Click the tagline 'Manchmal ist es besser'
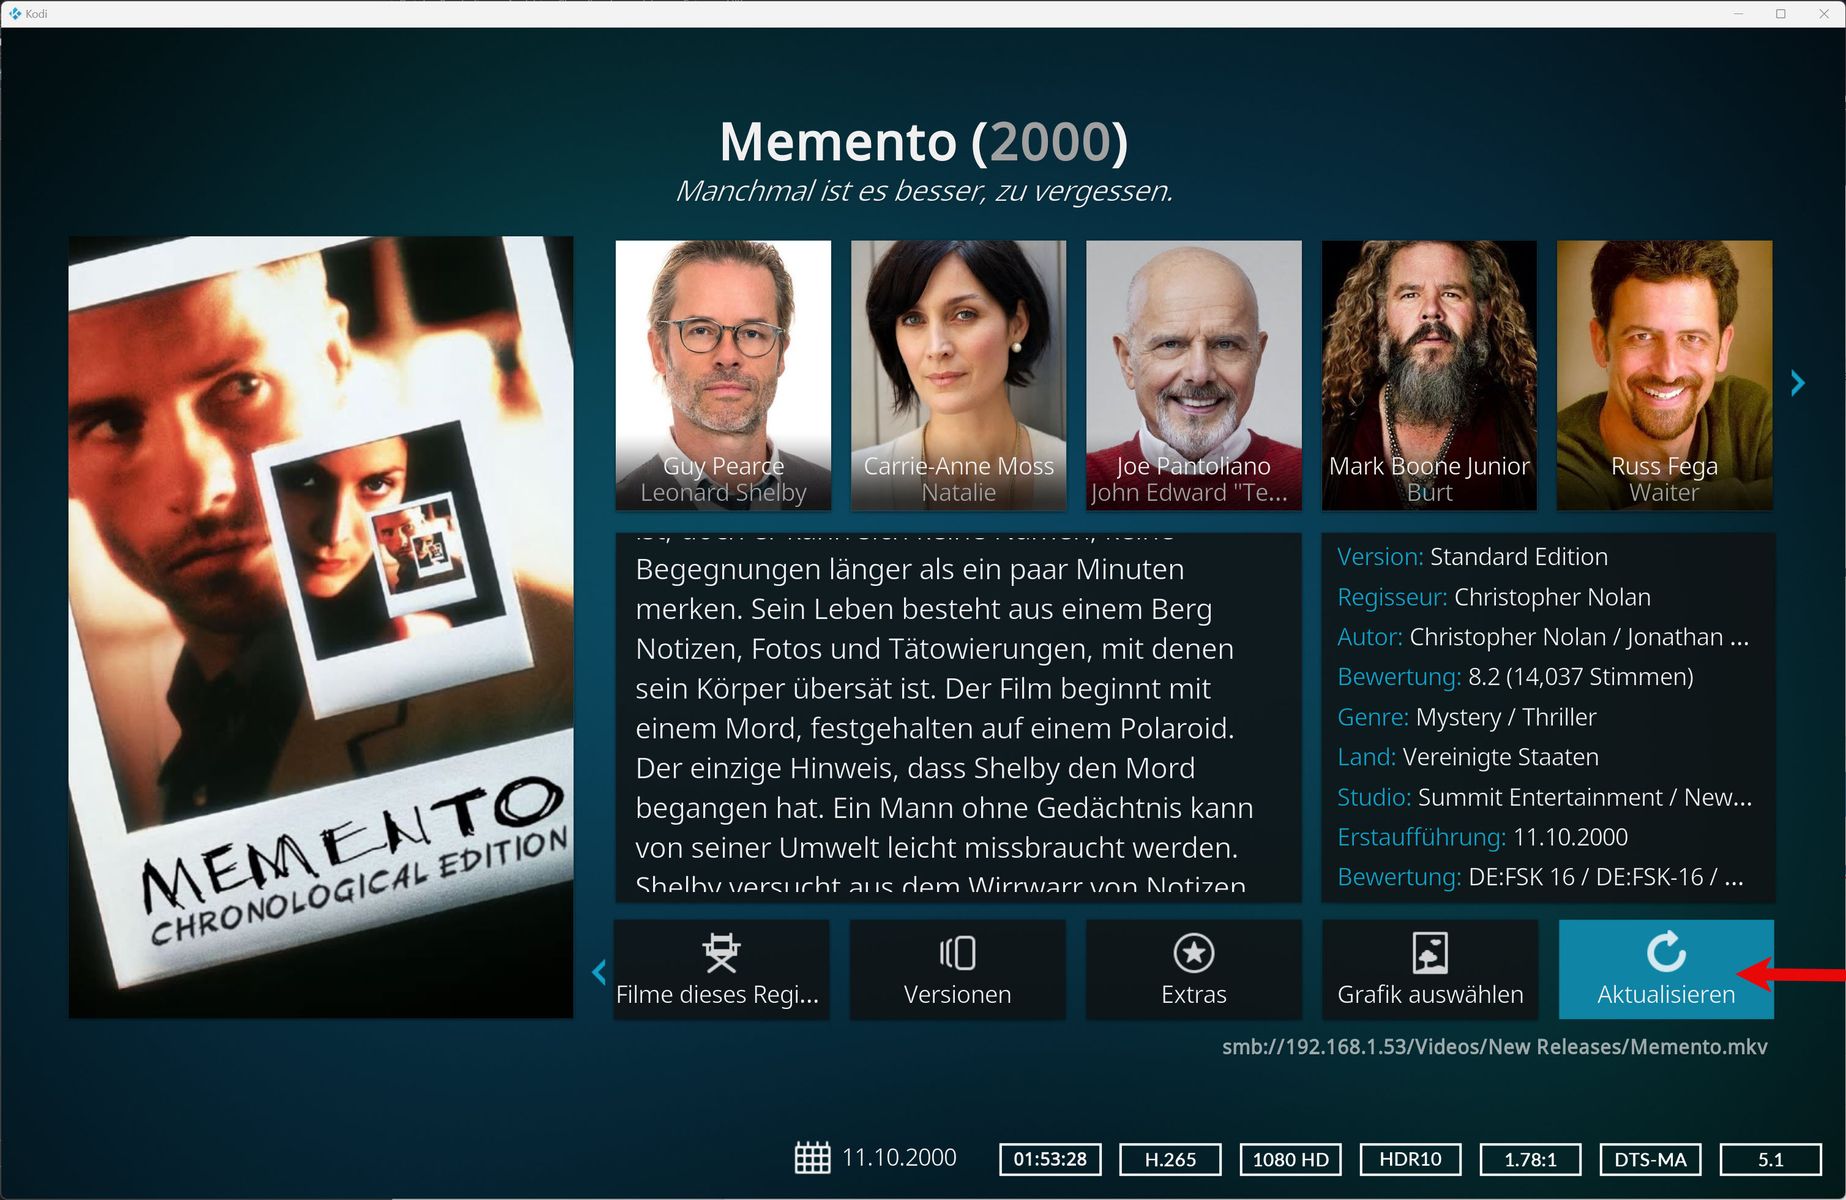 923,191
